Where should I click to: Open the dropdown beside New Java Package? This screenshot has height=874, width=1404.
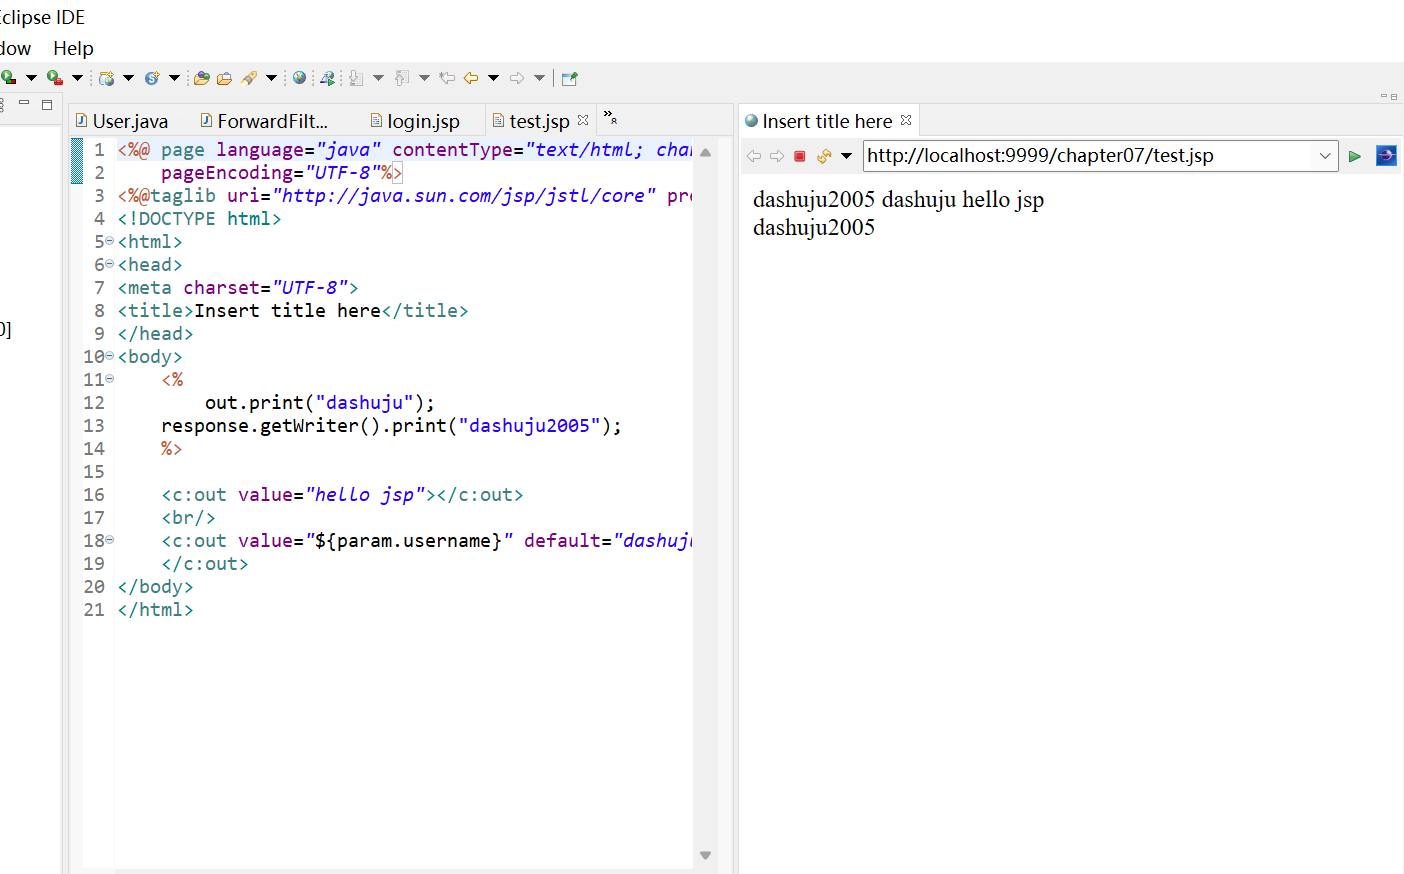[128, 78]
